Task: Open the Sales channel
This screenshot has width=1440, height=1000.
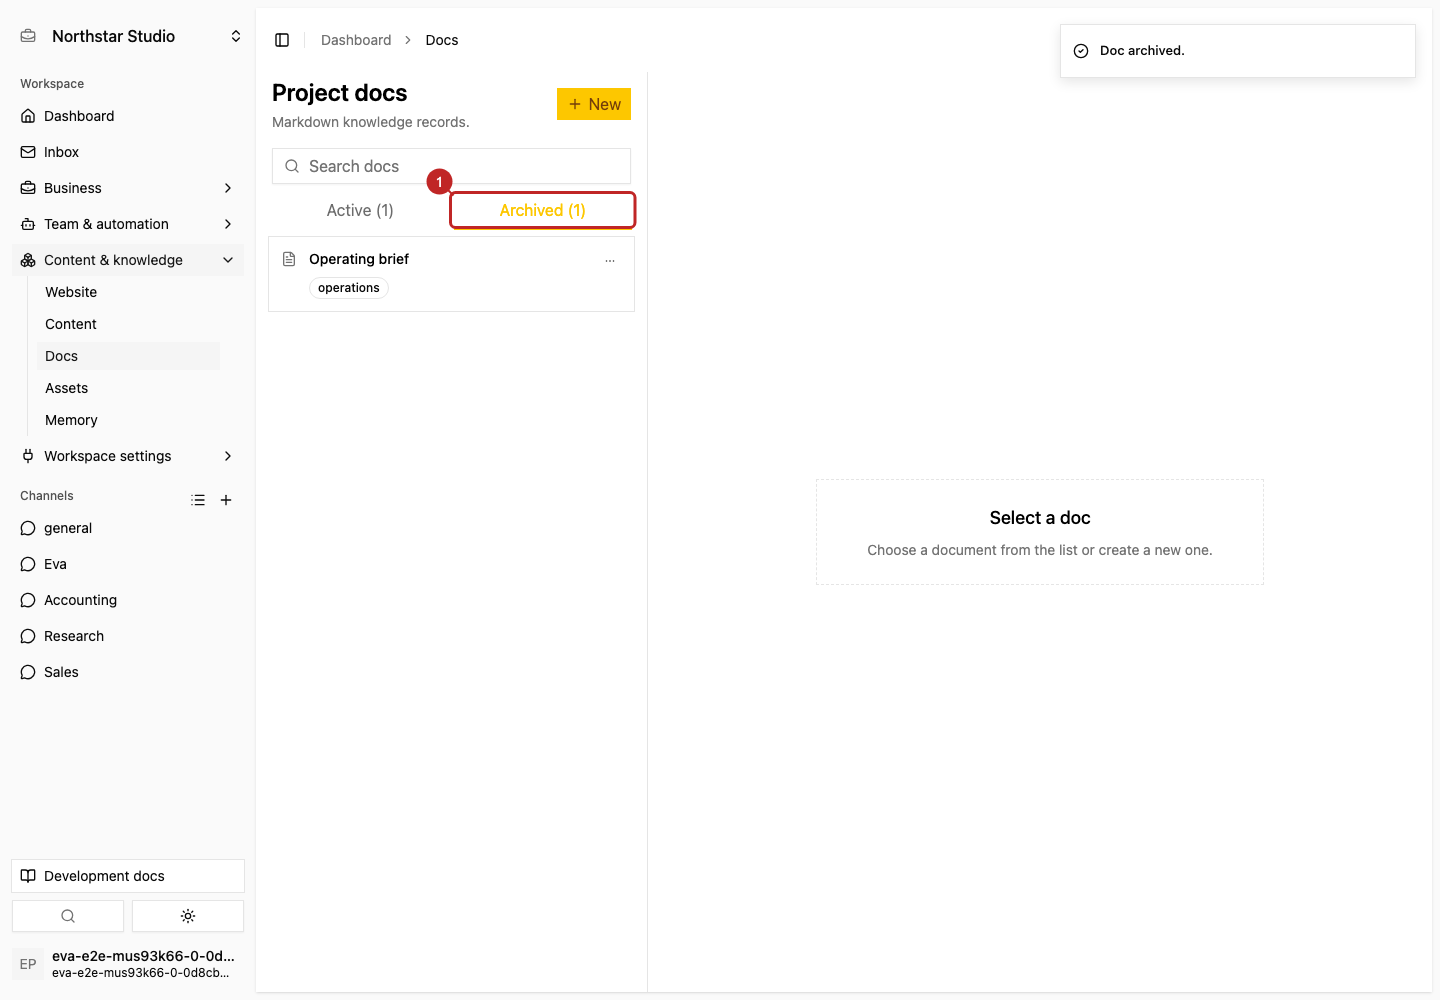Action: click(x=128, y=672)
